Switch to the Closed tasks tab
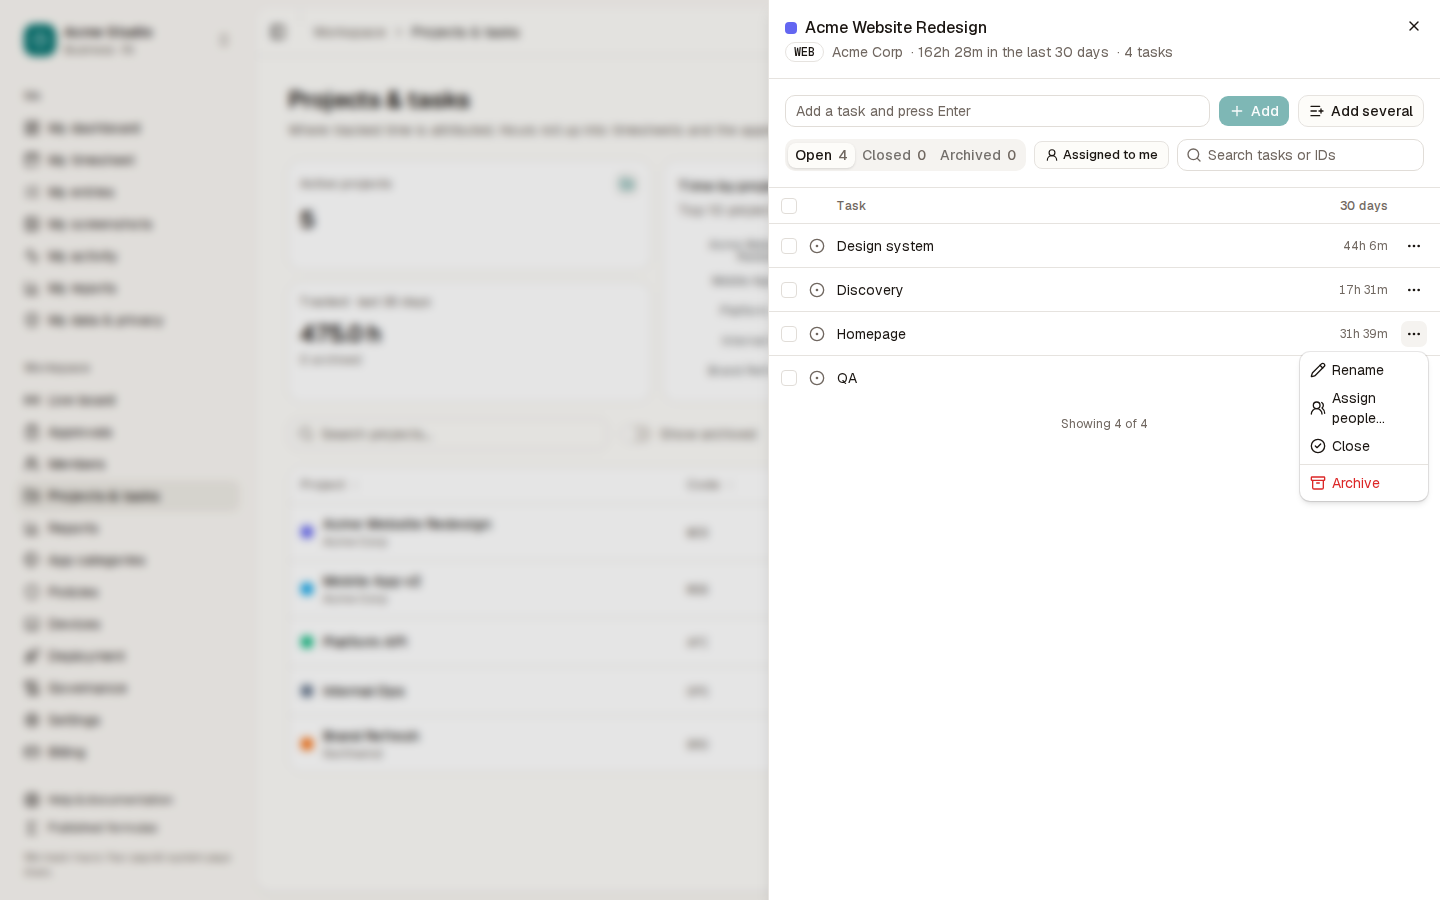Image resolution: width=1440 pixels, height=900 pixels. pos(894,155)
